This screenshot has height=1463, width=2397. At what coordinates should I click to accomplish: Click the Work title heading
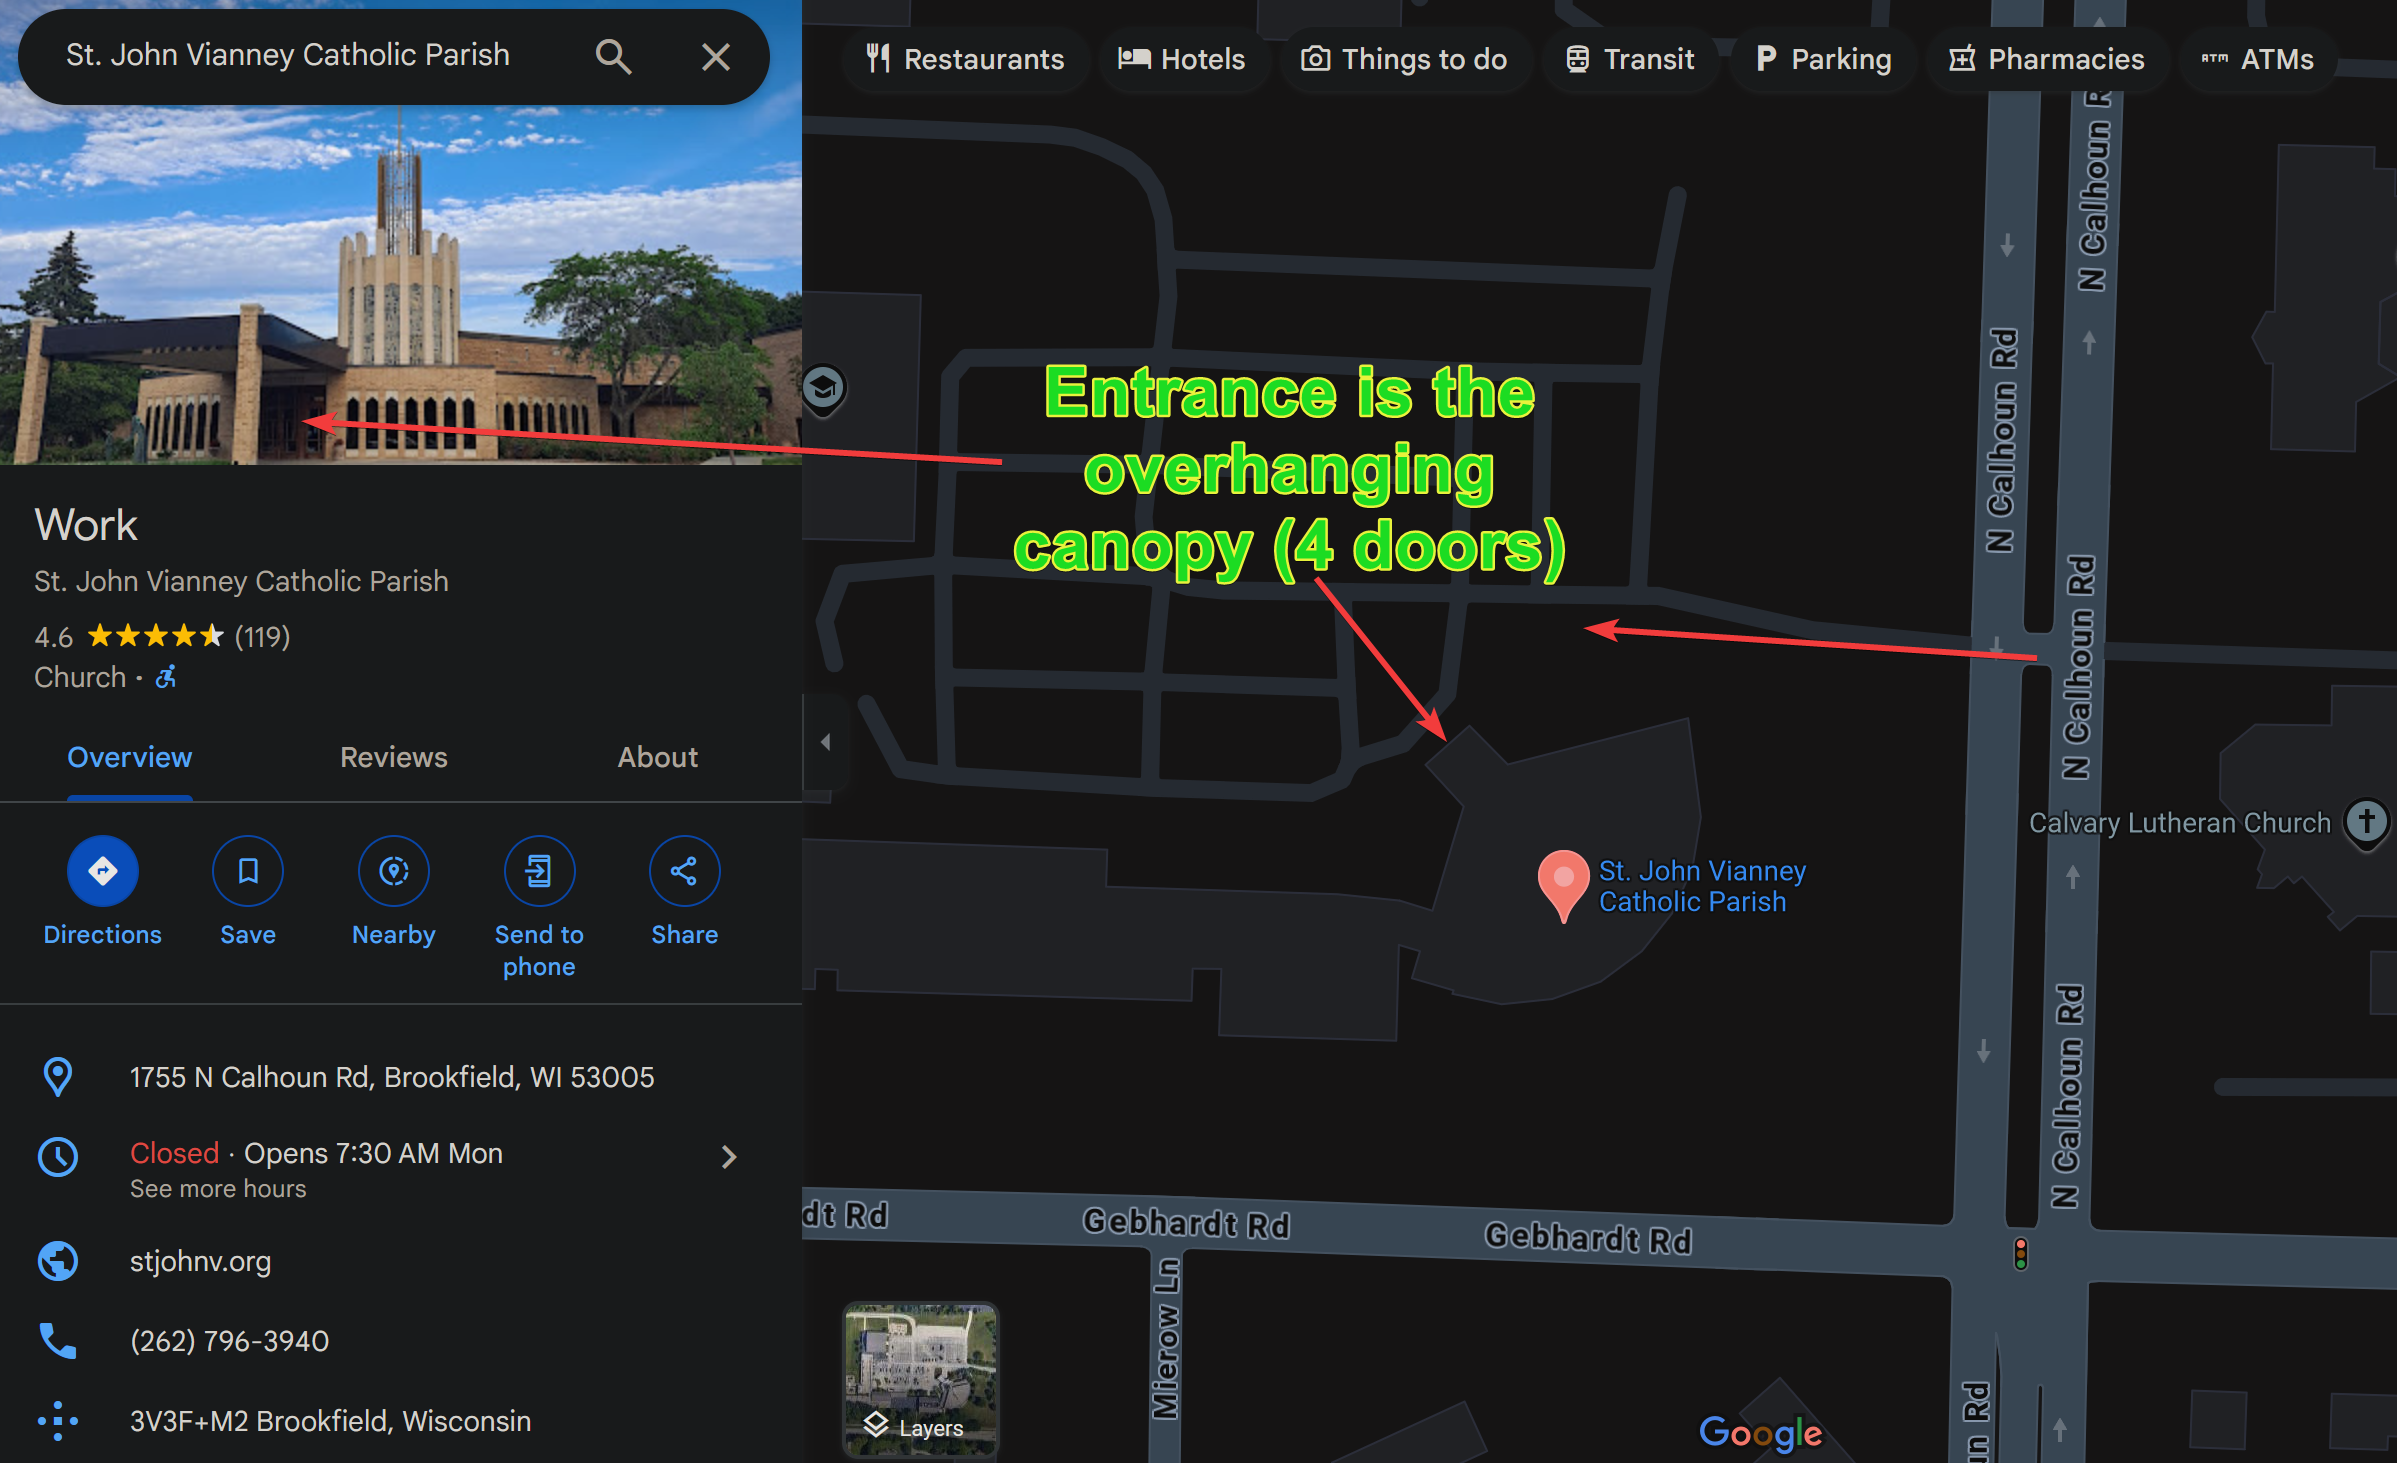point(86,525)
